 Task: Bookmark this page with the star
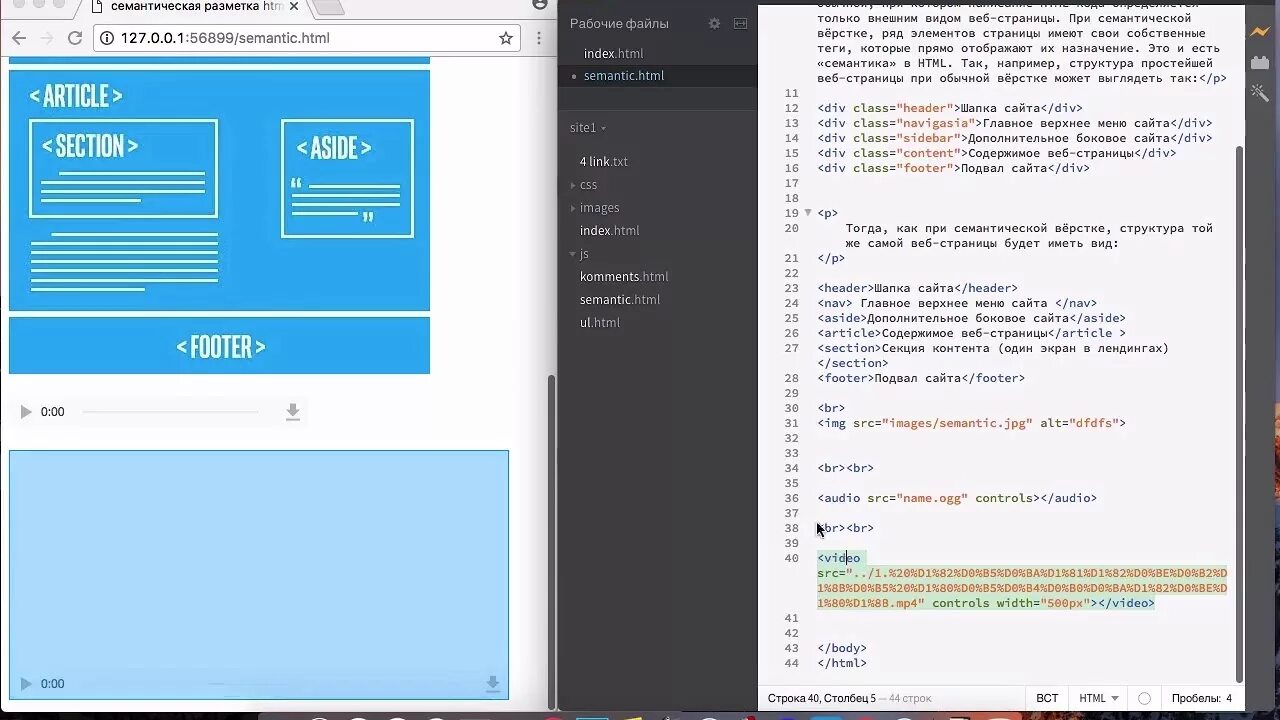click(x=506, y=38)
